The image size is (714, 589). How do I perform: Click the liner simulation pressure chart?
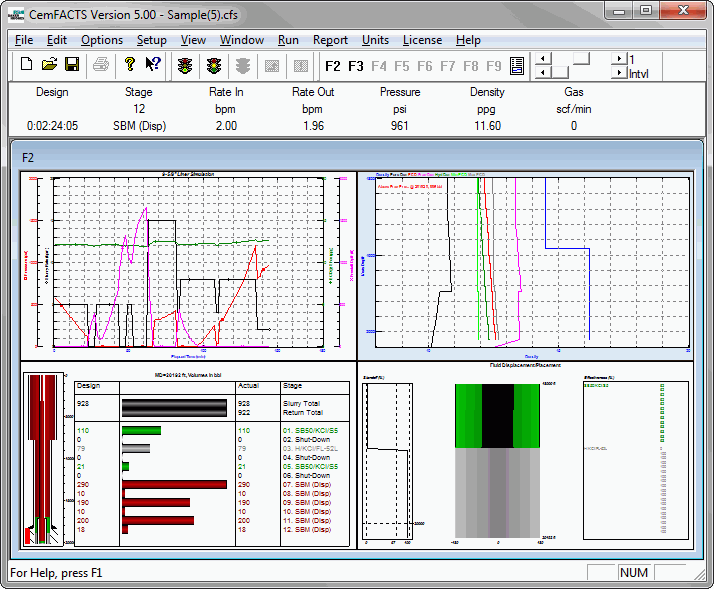tap(188, 264)
